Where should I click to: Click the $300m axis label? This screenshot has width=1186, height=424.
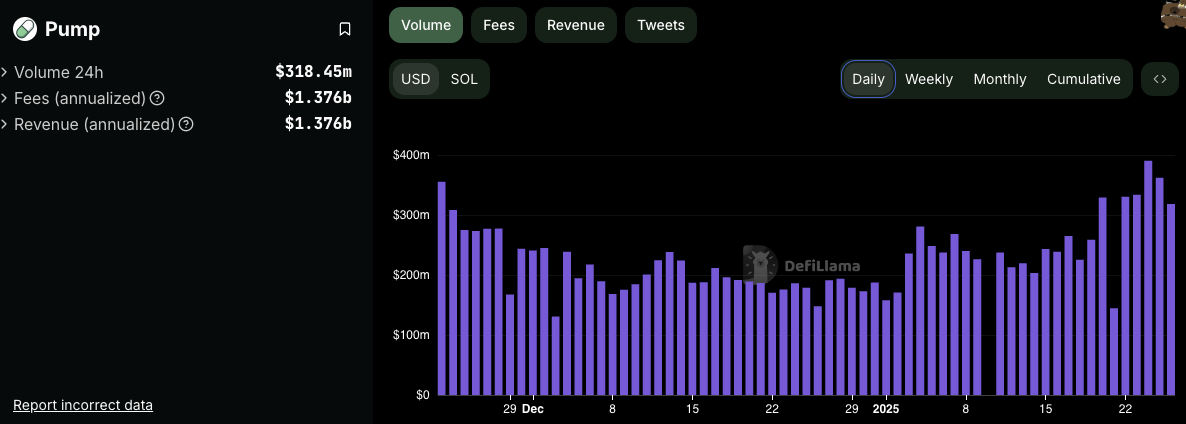point(411,215)
